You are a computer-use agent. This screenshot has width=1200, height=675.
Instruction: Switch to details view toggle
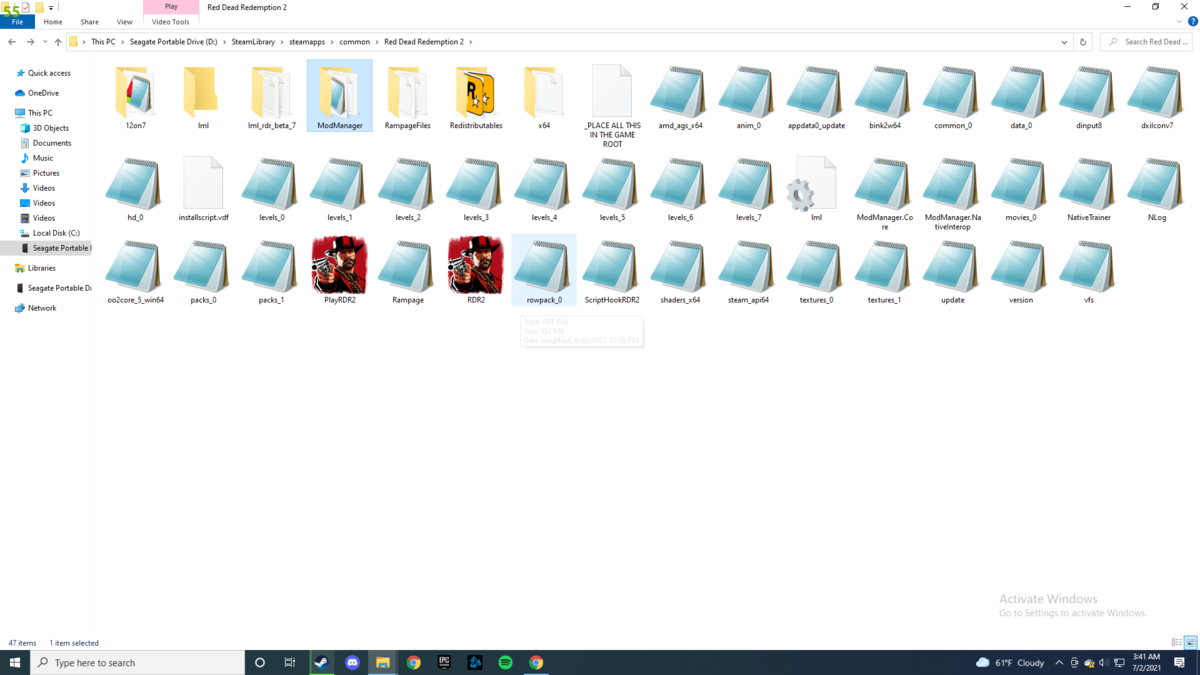pos(1177,643)
